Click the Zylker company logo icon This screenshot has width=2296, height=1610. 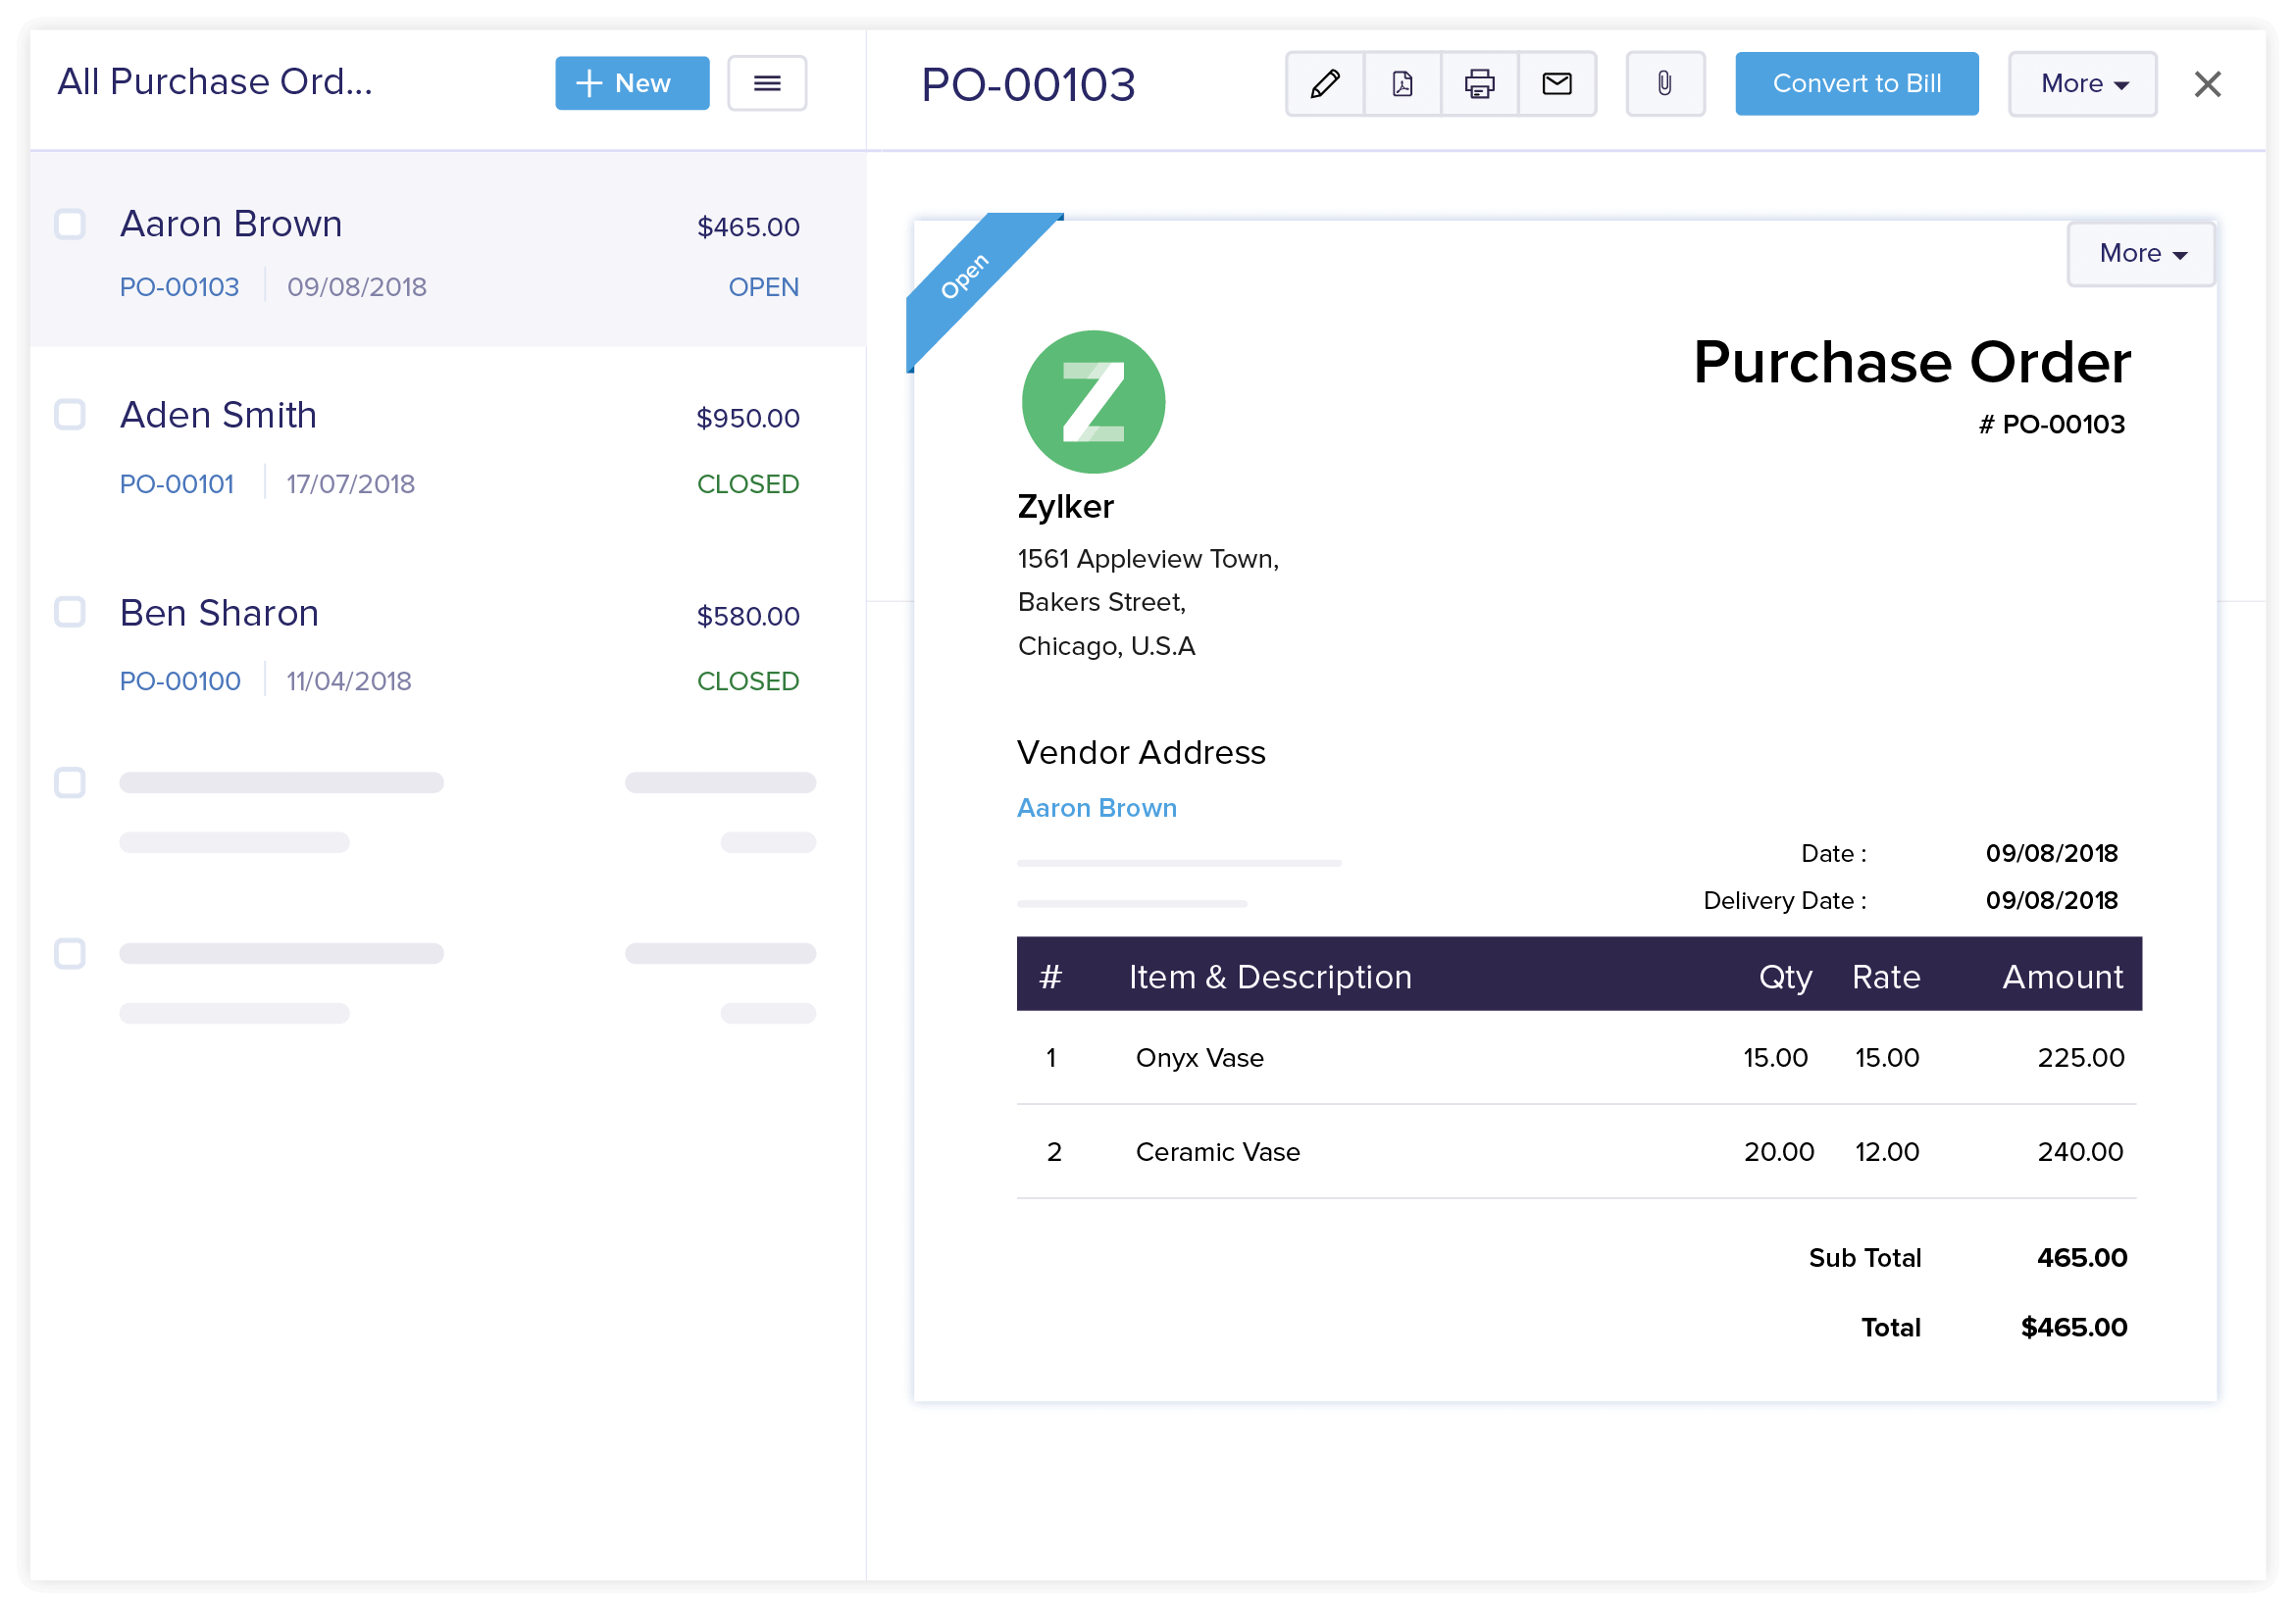click(1089, 401)
